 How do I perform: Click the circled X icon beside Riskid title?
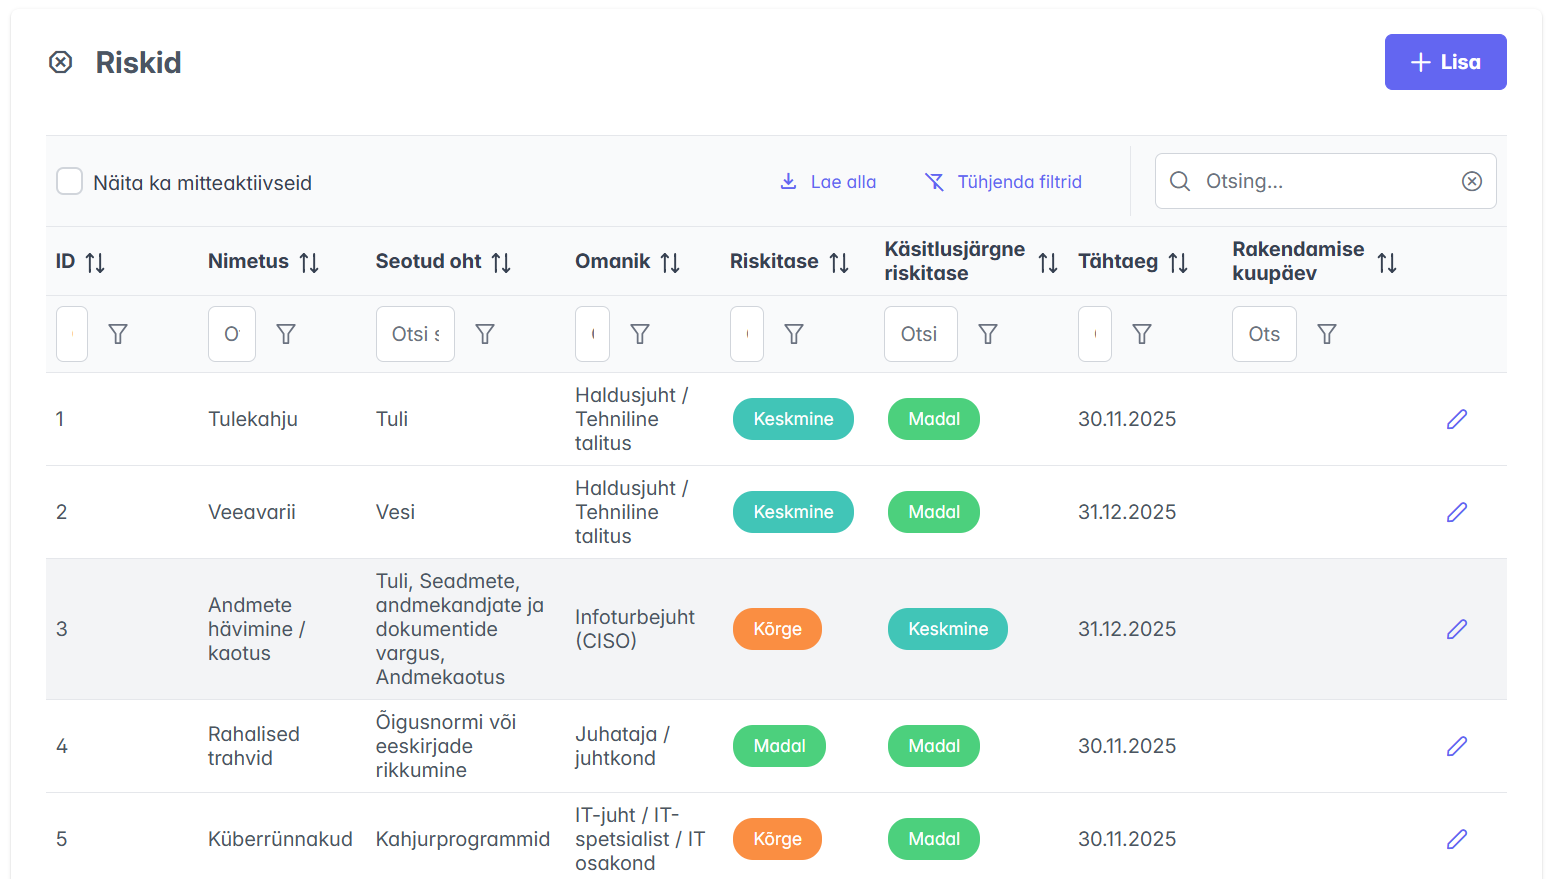coord(61,63)
